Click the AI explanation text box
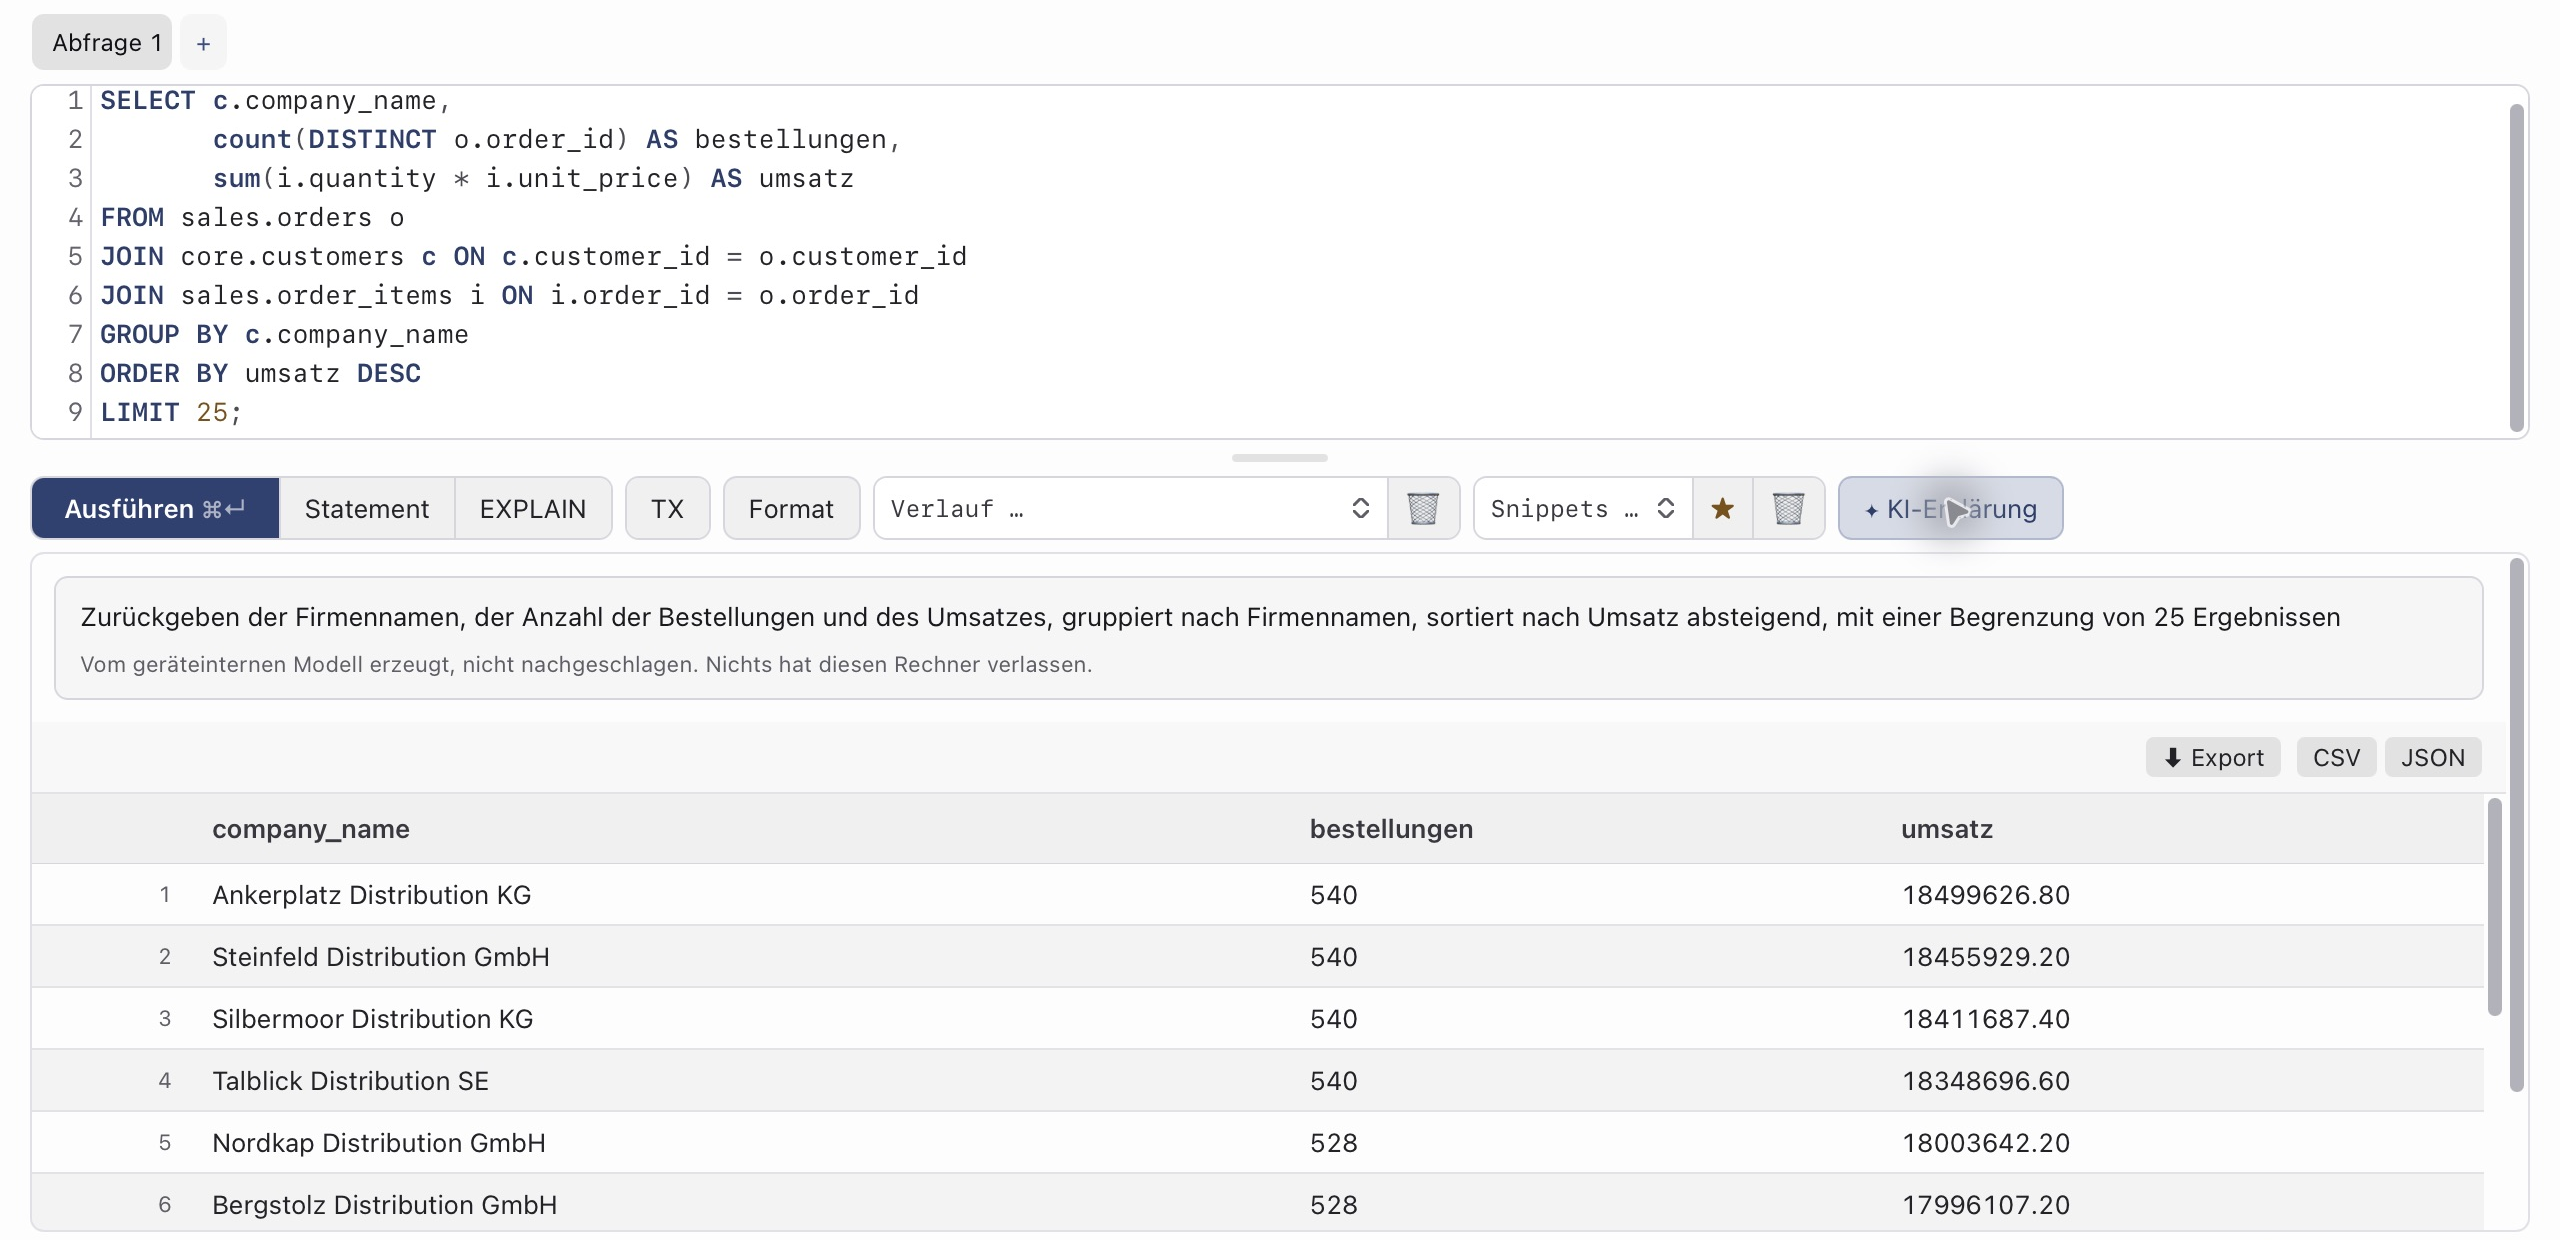The height and width of the screenshot is (1240, 2560). pos(1268,637)
